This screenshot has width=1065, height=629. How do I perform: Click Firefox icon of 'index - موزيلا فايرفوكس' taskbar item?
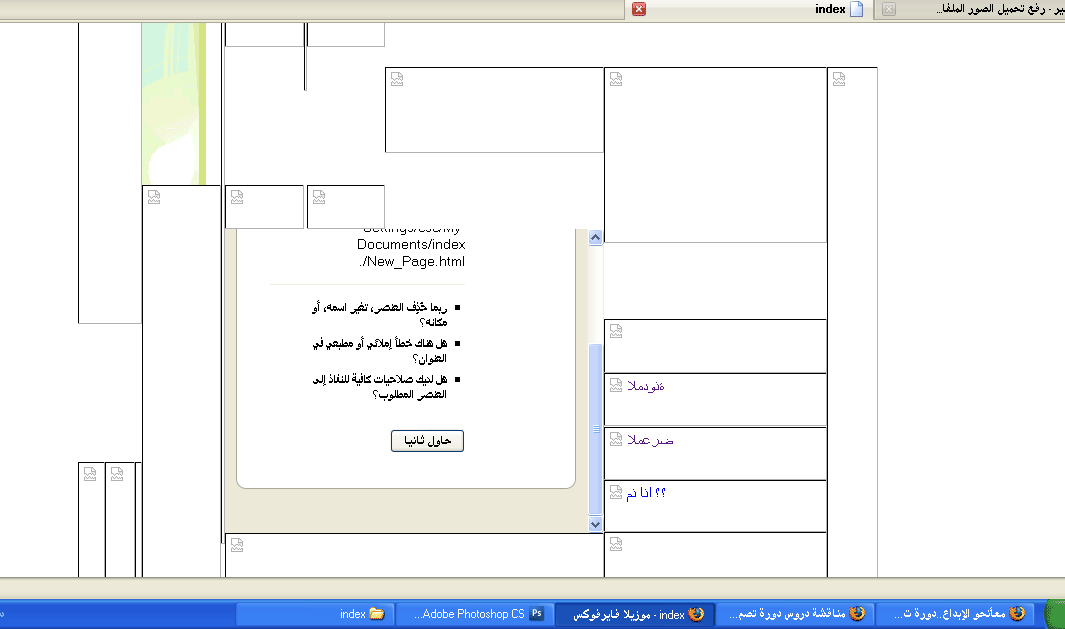(x=696, y=614)
